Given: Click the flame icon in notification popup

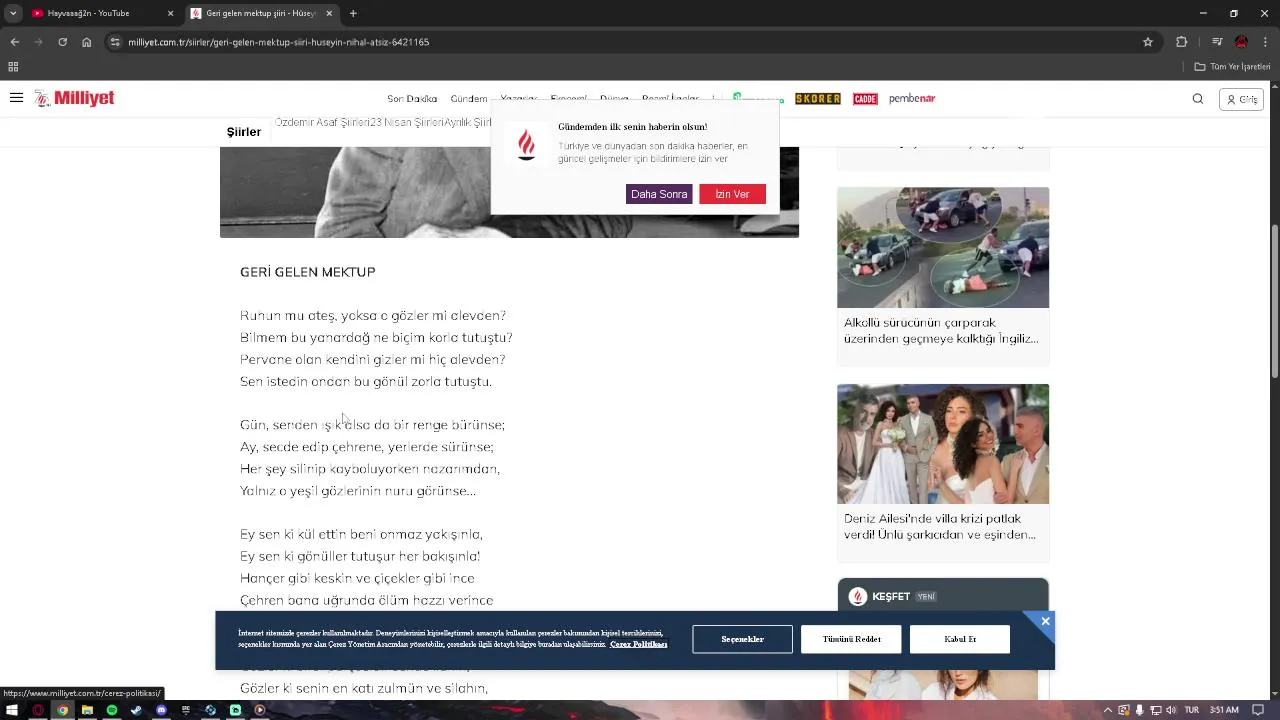Looking at the screenshot, I should tap(526, 145).
